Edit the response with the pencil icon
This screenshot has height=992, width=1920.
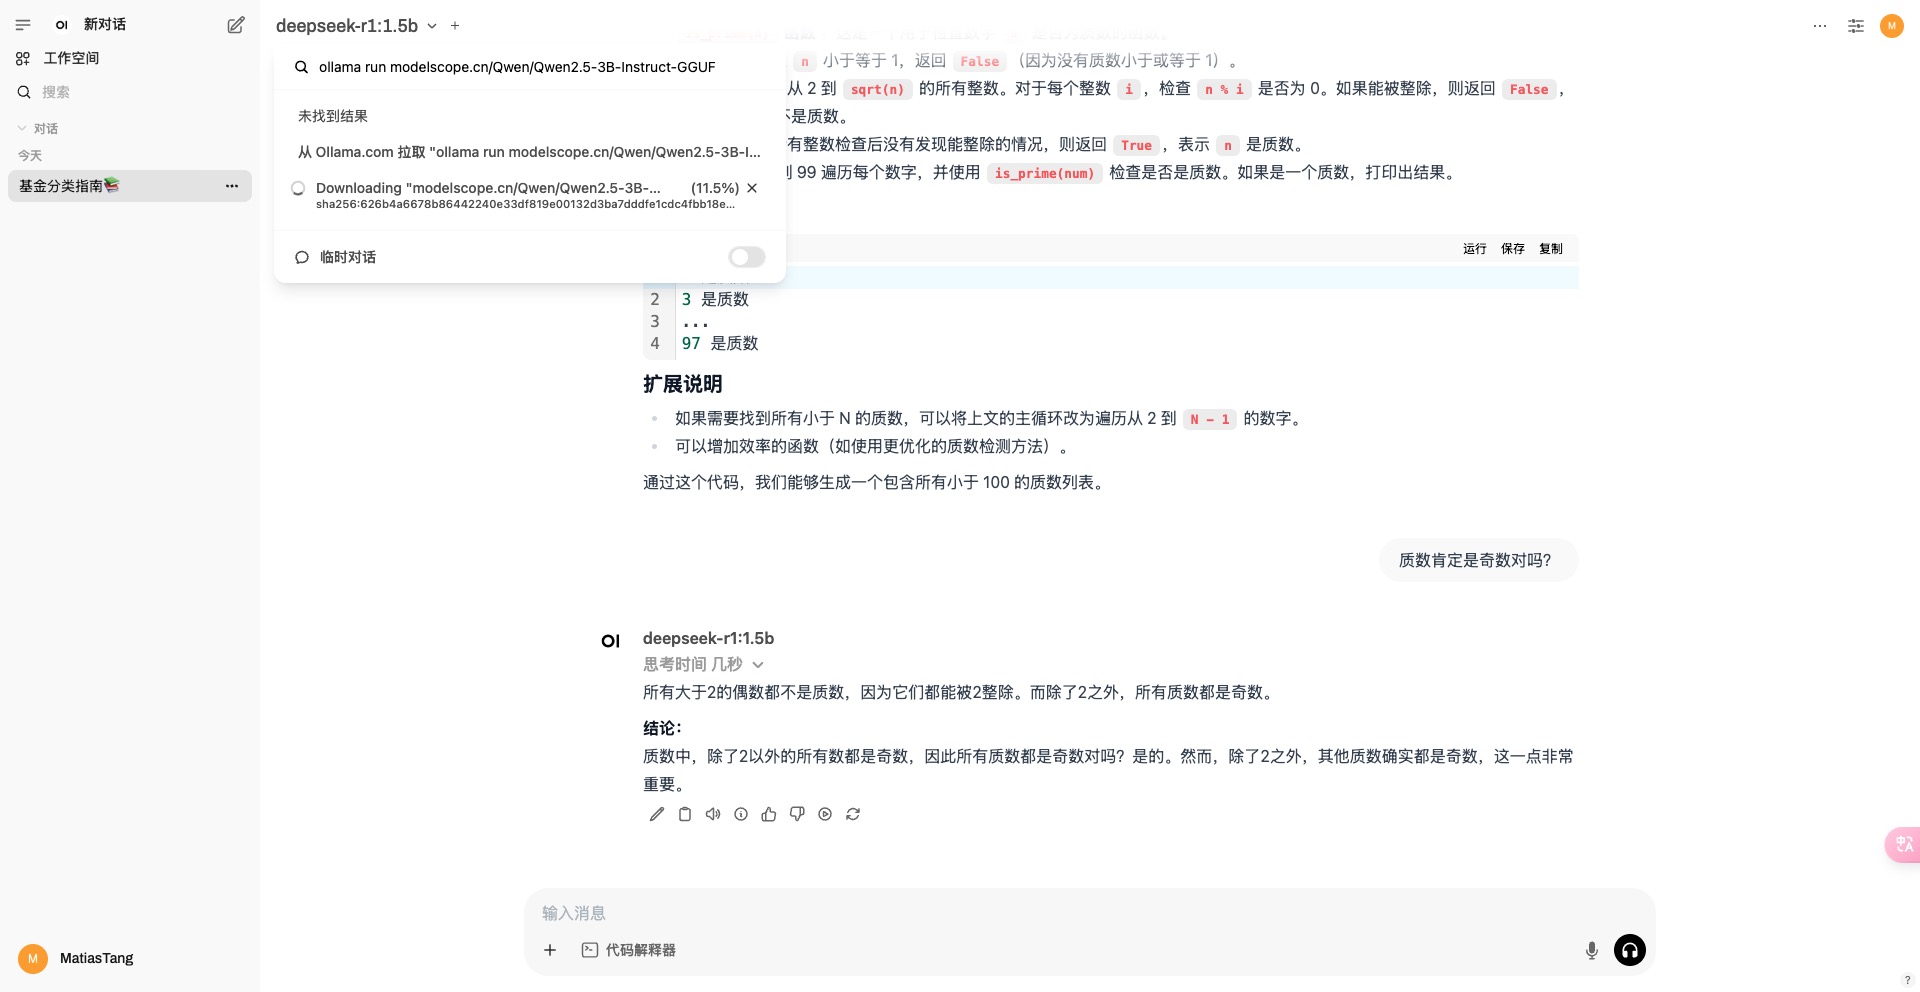[x=657, y=814]
